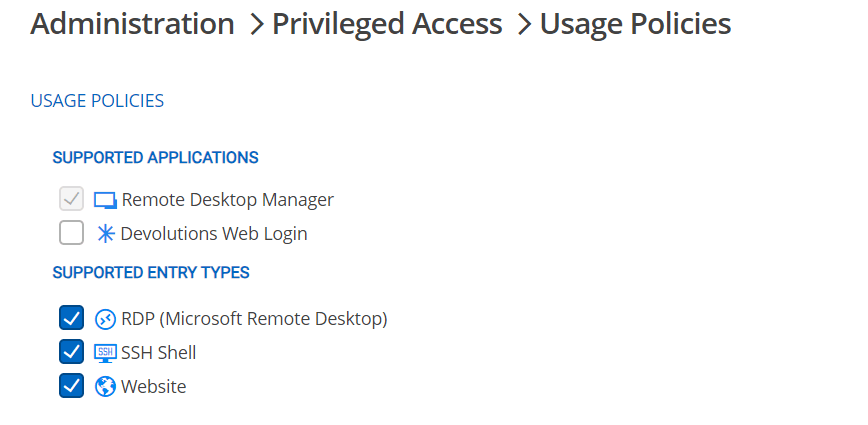Click the greyed Remote Desktop Manager checkbox

click(71, 199)
